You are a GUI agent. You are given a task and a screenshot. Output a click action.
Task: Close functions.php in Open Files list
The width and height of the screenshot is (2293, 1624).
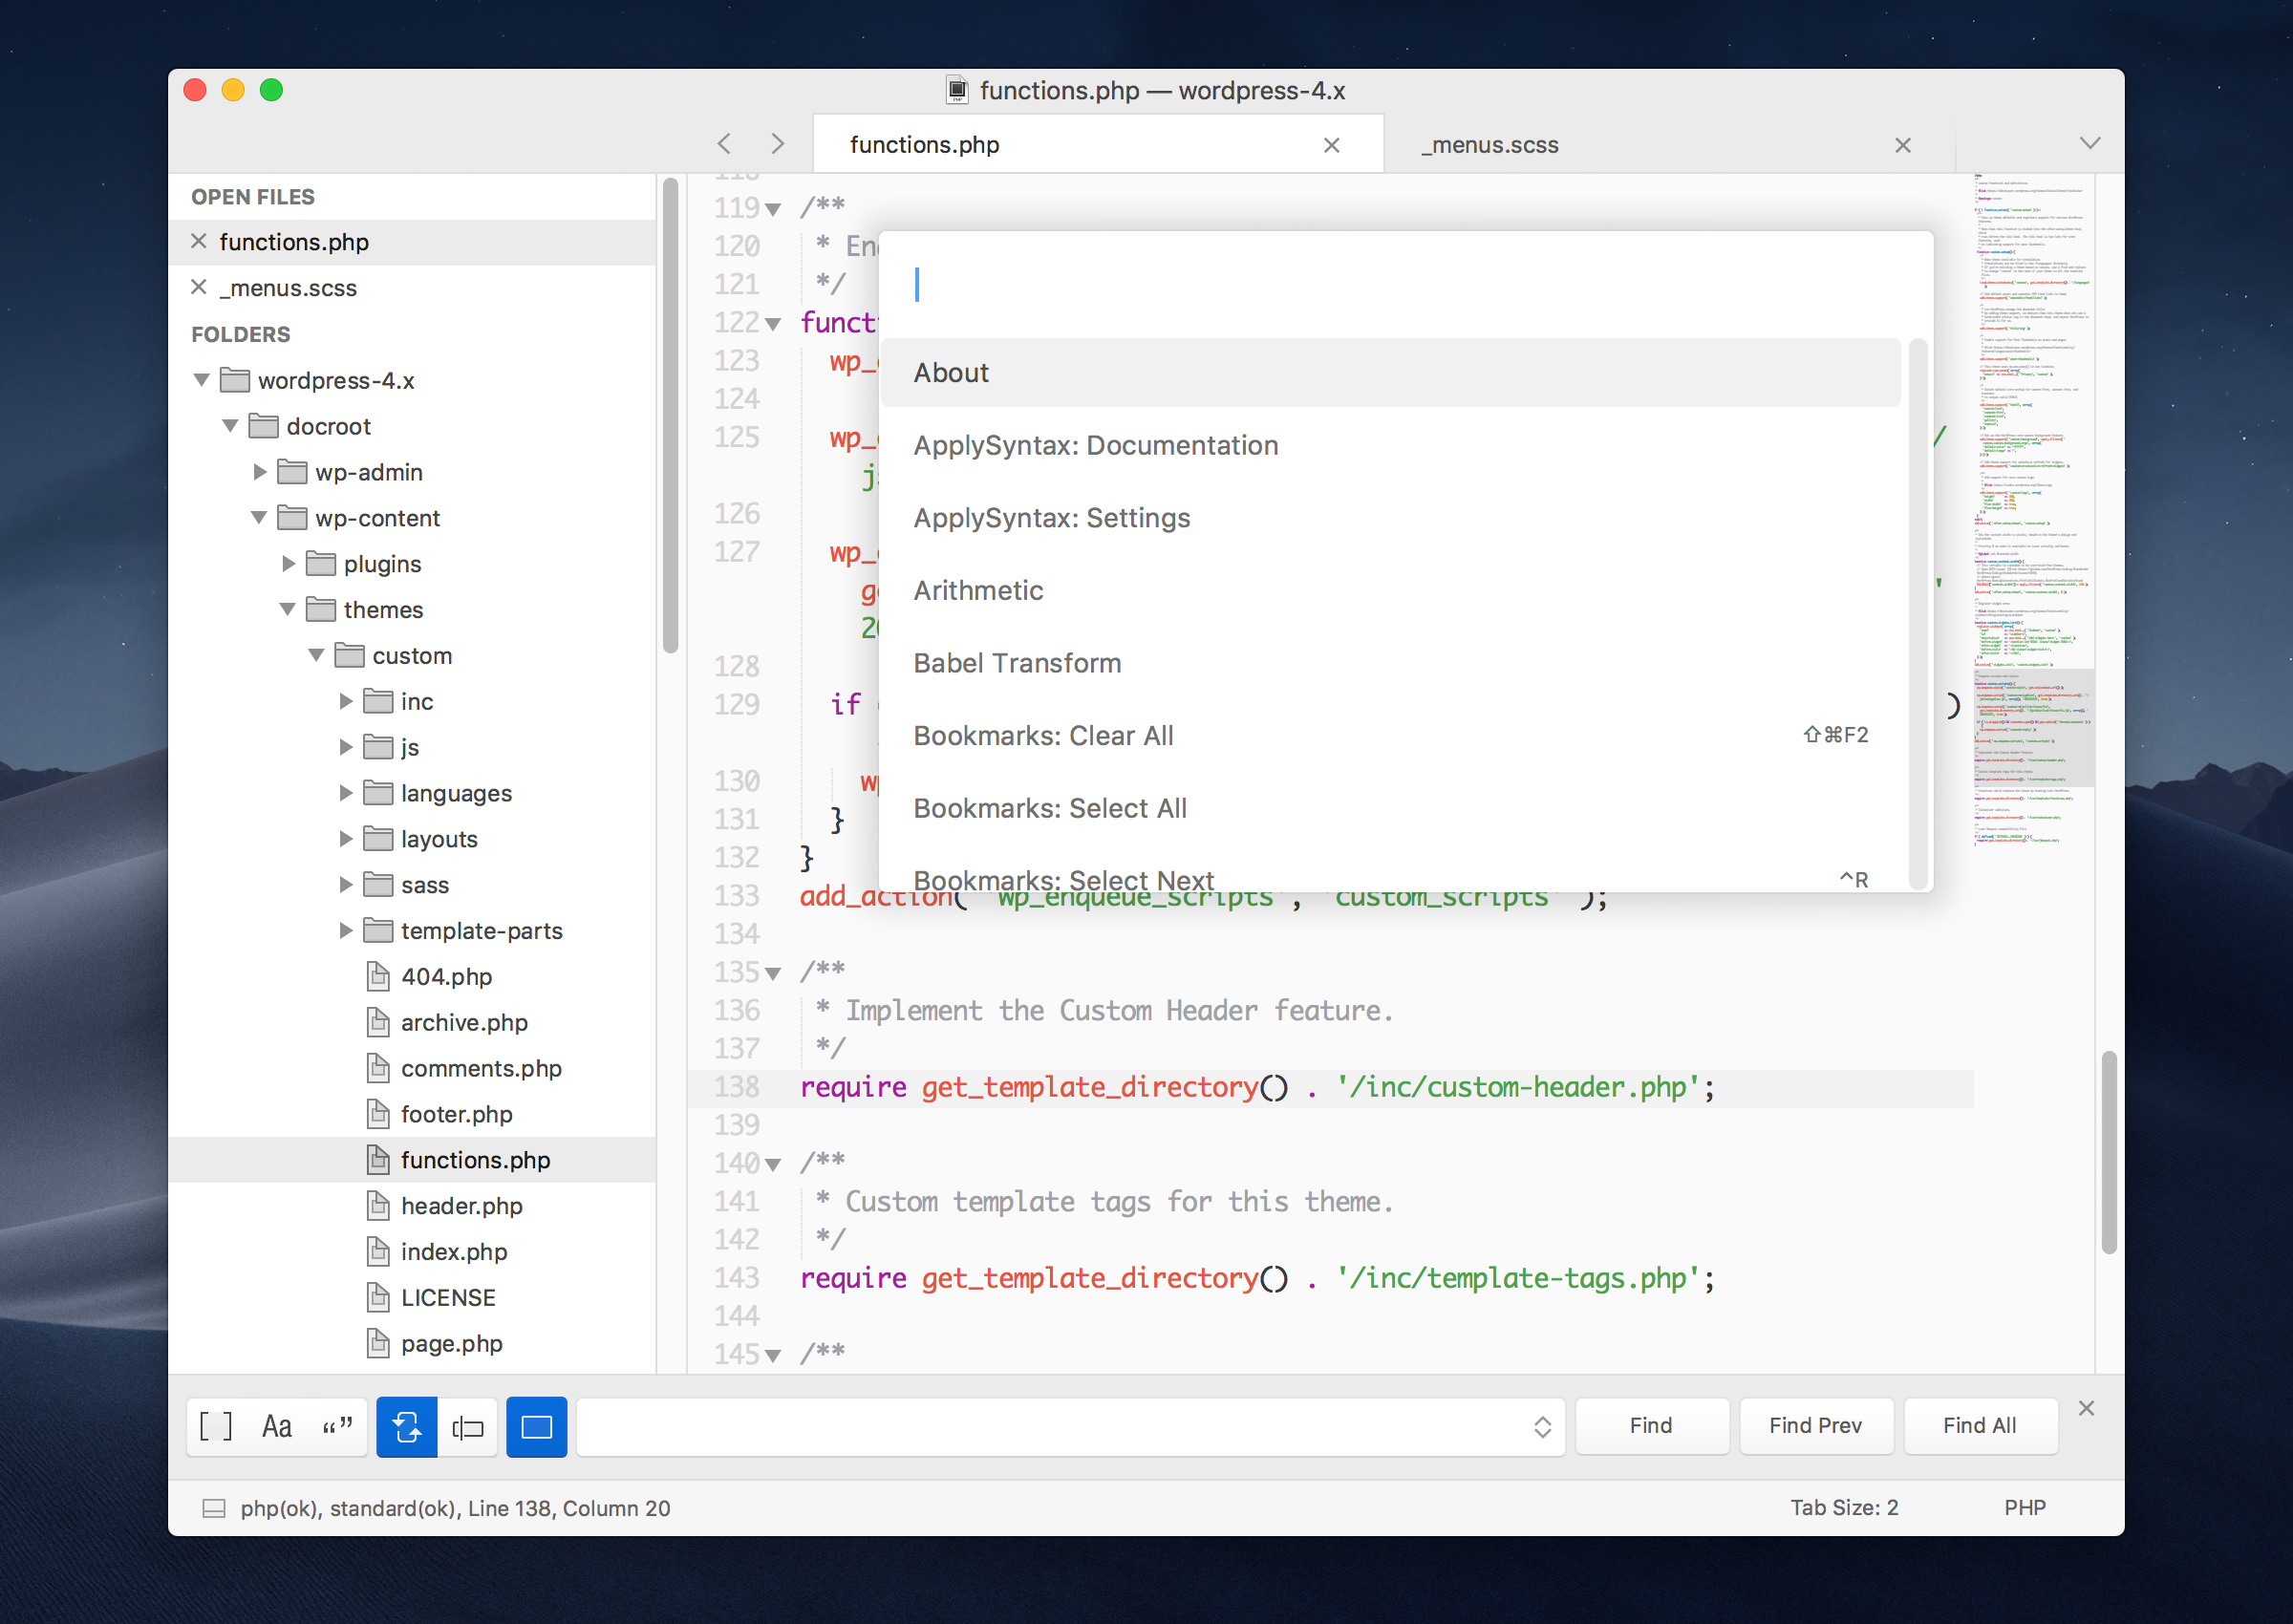(199, 241)
